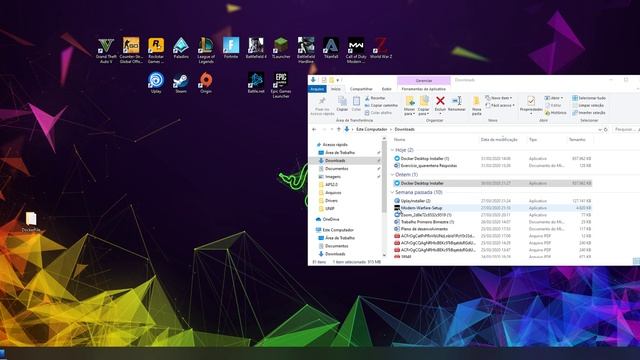Select the Battlefield 4 desktop icon
The width and height of the screenshot is (640, 360).
(256, 48)
